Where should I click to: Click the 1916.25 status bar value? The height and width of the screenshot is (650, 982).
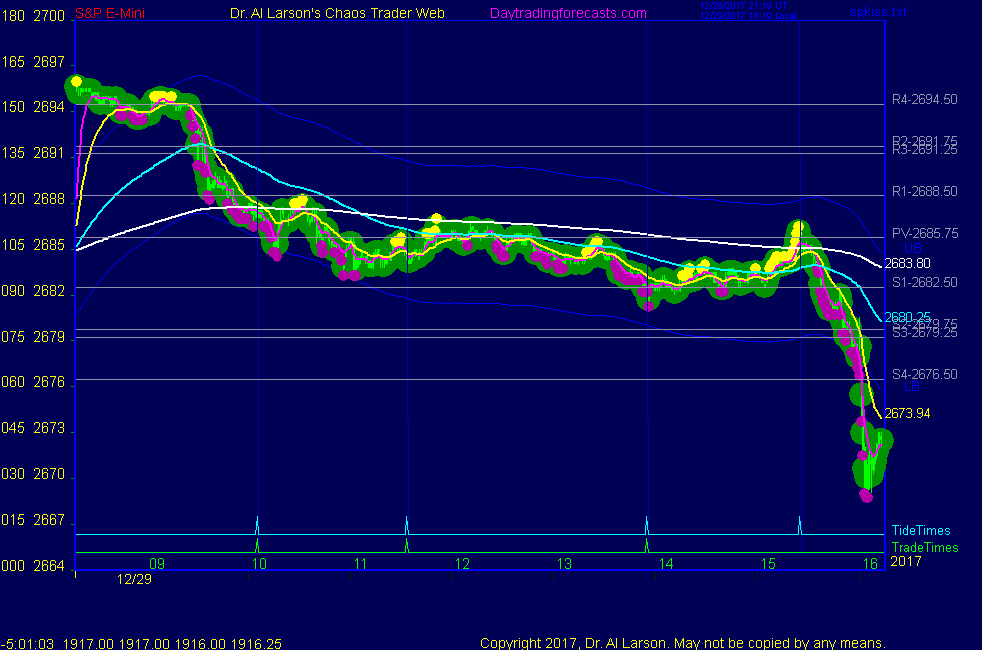256,644
